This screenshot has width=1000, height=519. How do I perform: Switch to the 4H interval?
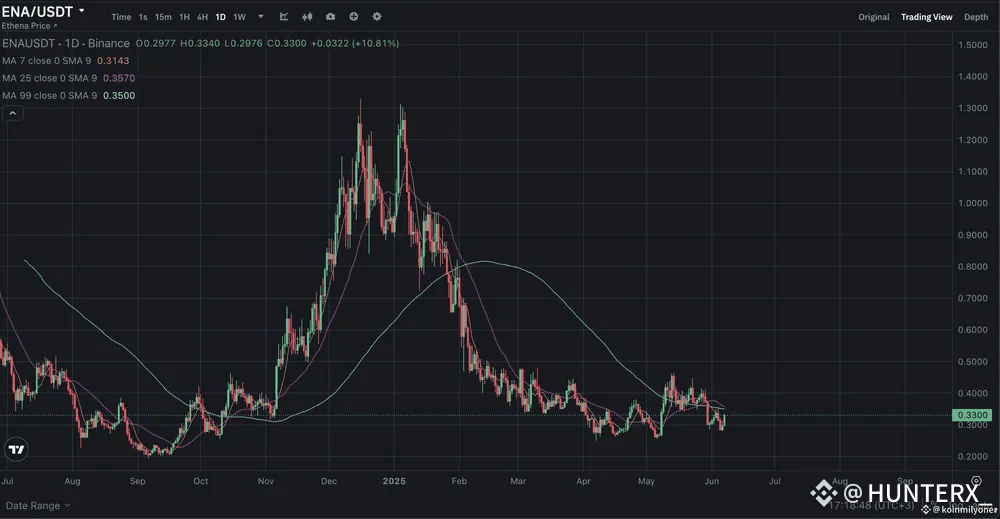(x=202, y=17)
